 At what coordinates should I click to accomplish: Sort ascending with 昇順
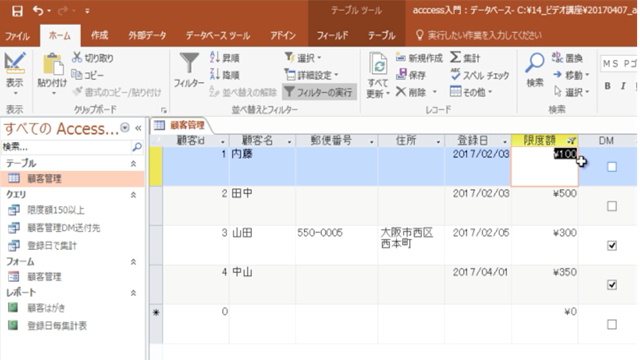click(225, 58)
